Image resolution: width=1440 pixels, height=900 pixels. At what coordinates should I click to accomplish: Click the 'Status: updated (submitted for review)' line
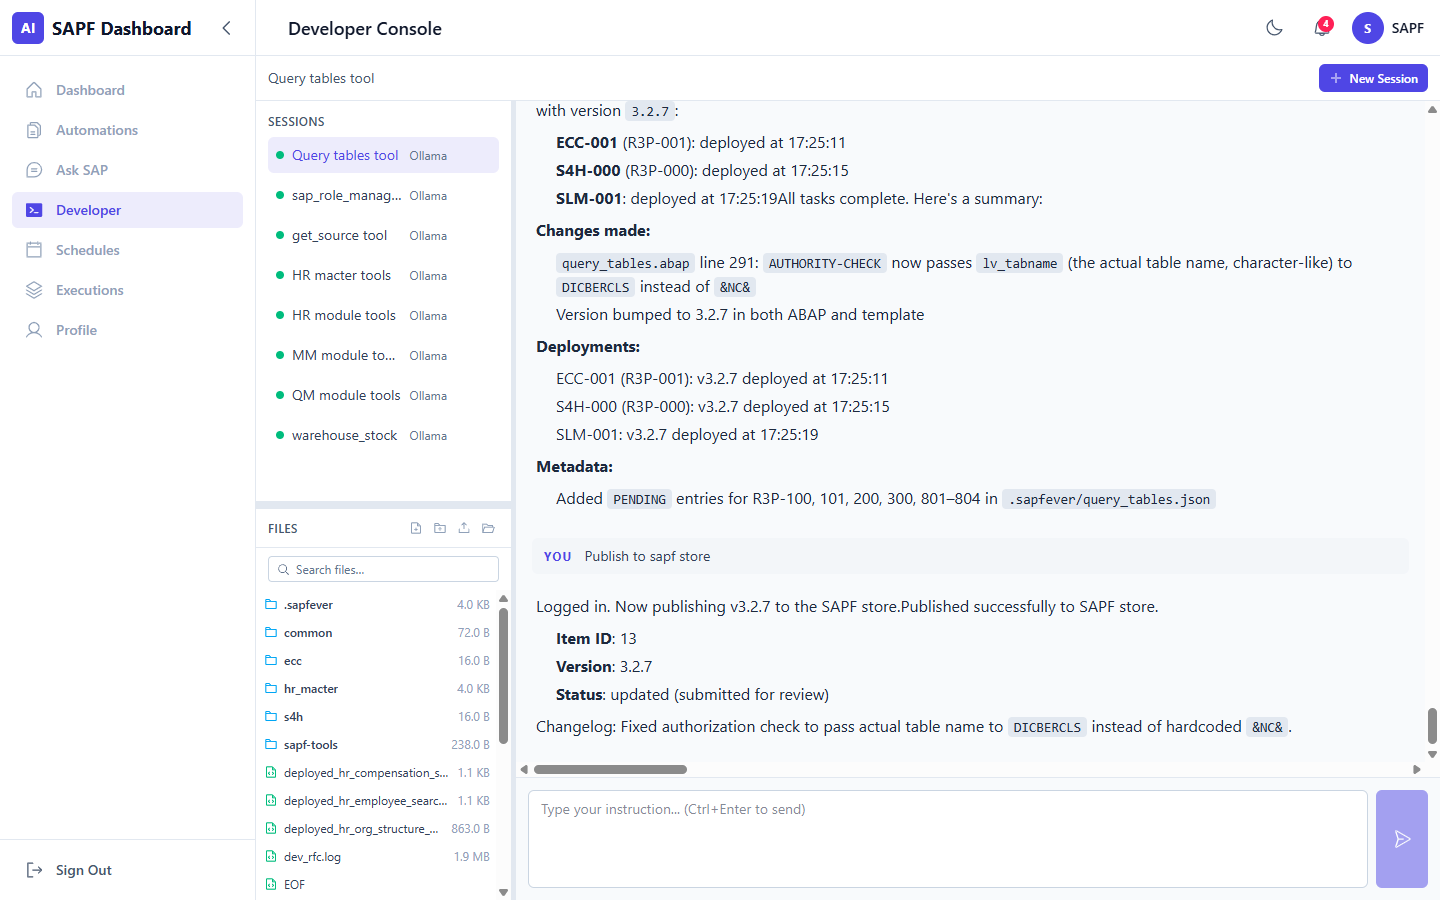pos(692,694)
